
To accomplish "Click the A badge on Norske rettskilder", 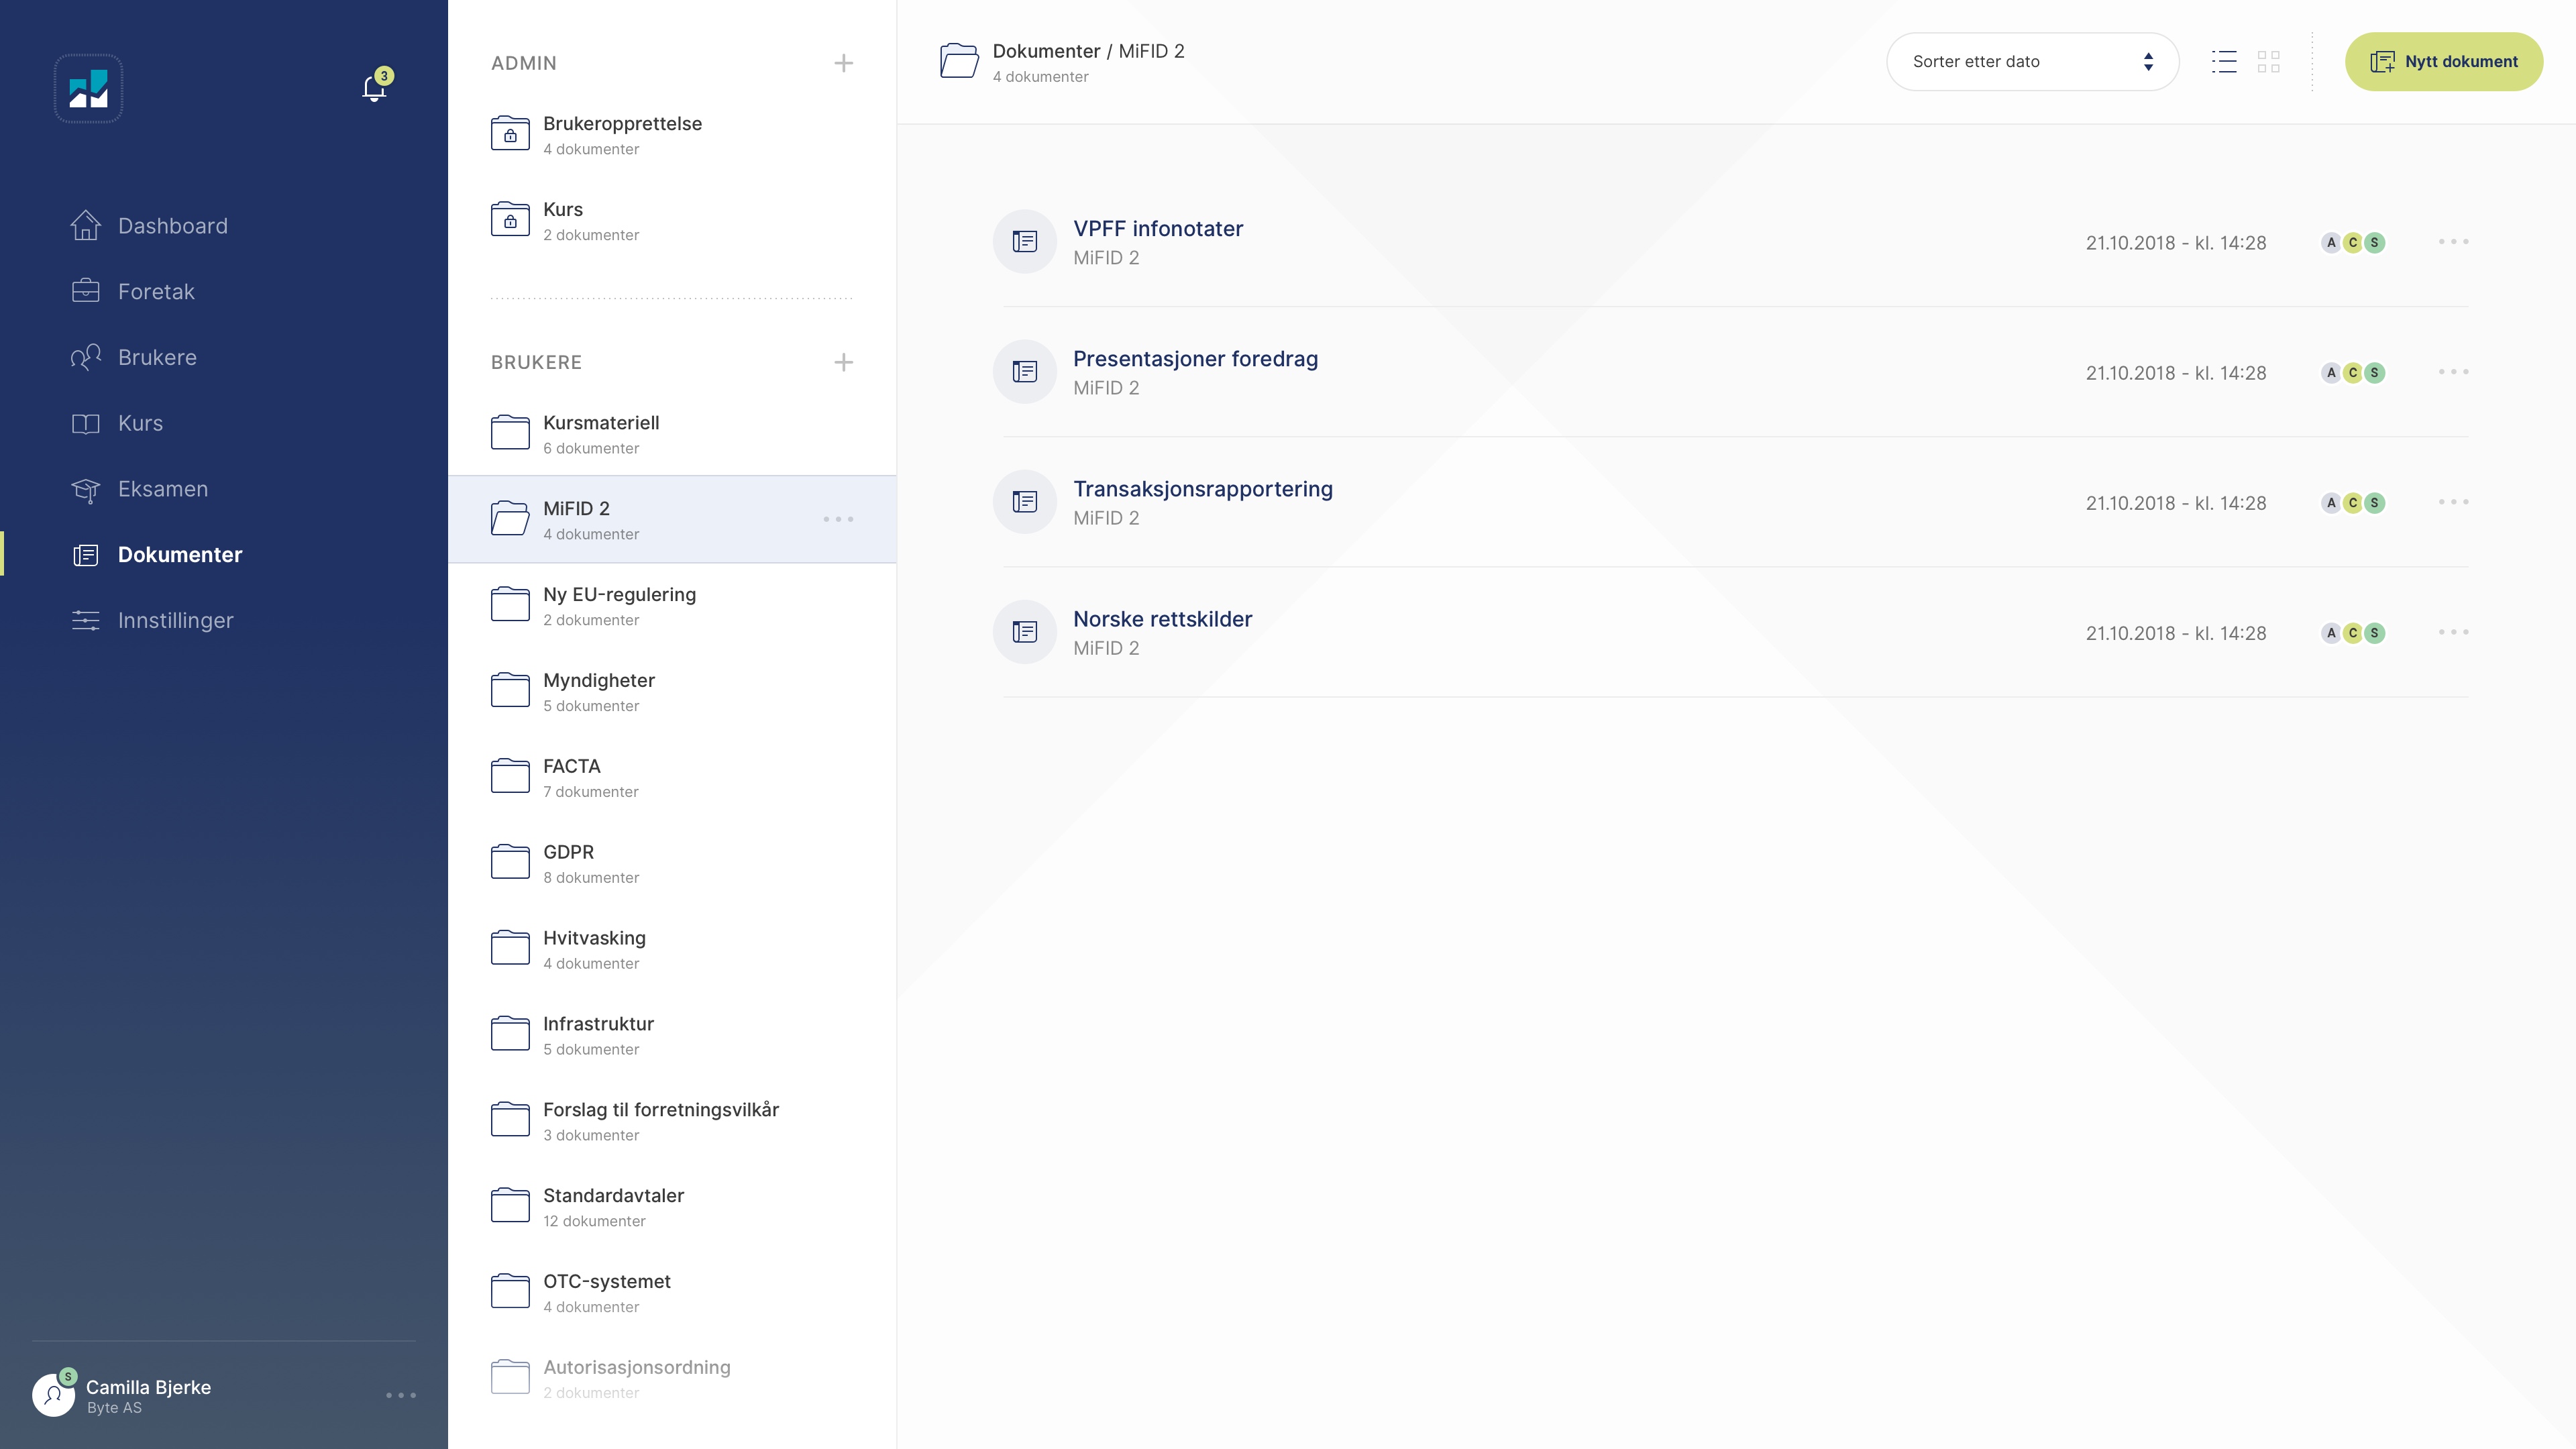I will click(x=2331, y=633).
